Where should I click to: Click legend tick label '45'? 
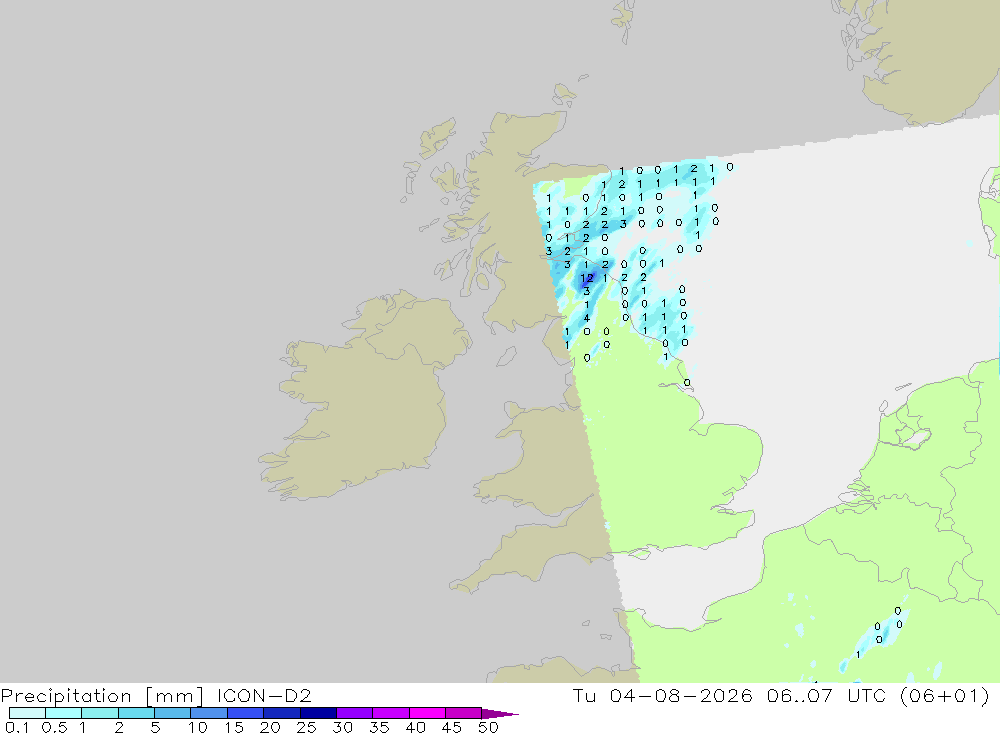coord(452,727)
